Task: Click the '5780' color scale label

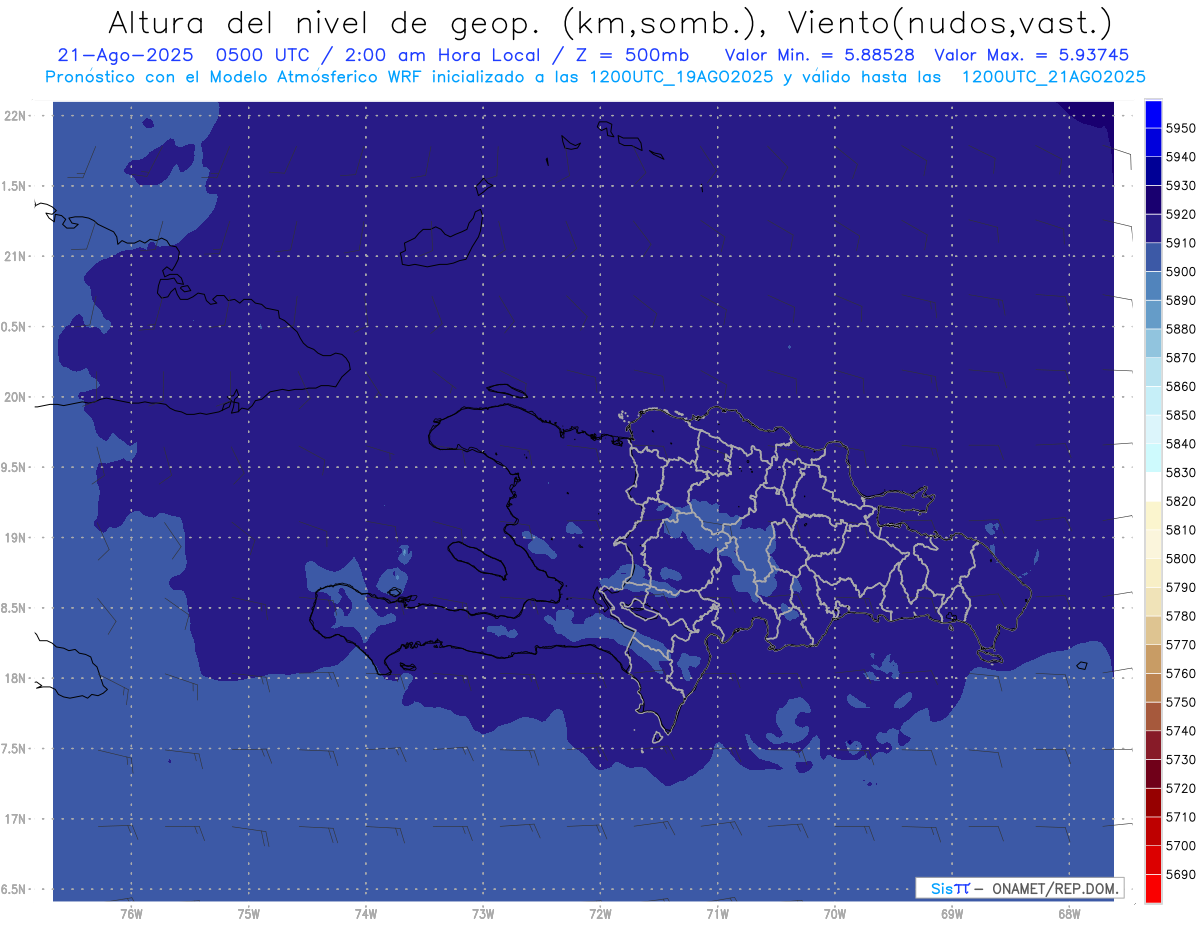Action: click(1180, 616)
